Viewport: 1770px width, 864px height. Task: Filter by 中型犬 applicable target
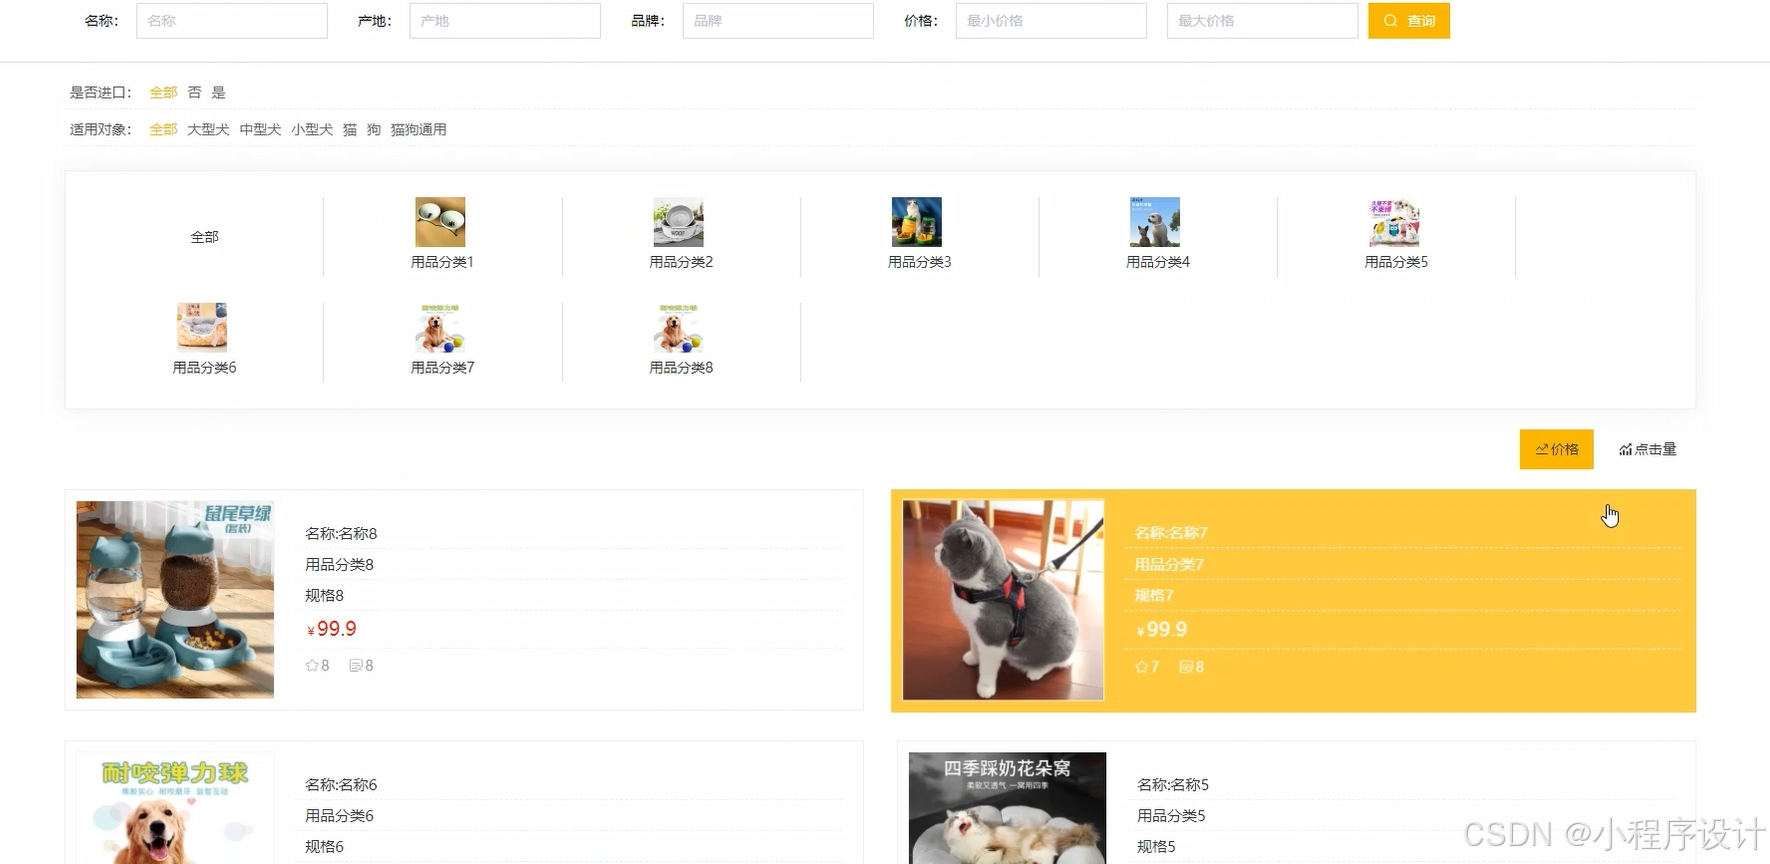pyautogui.click(x=260, y=129)
